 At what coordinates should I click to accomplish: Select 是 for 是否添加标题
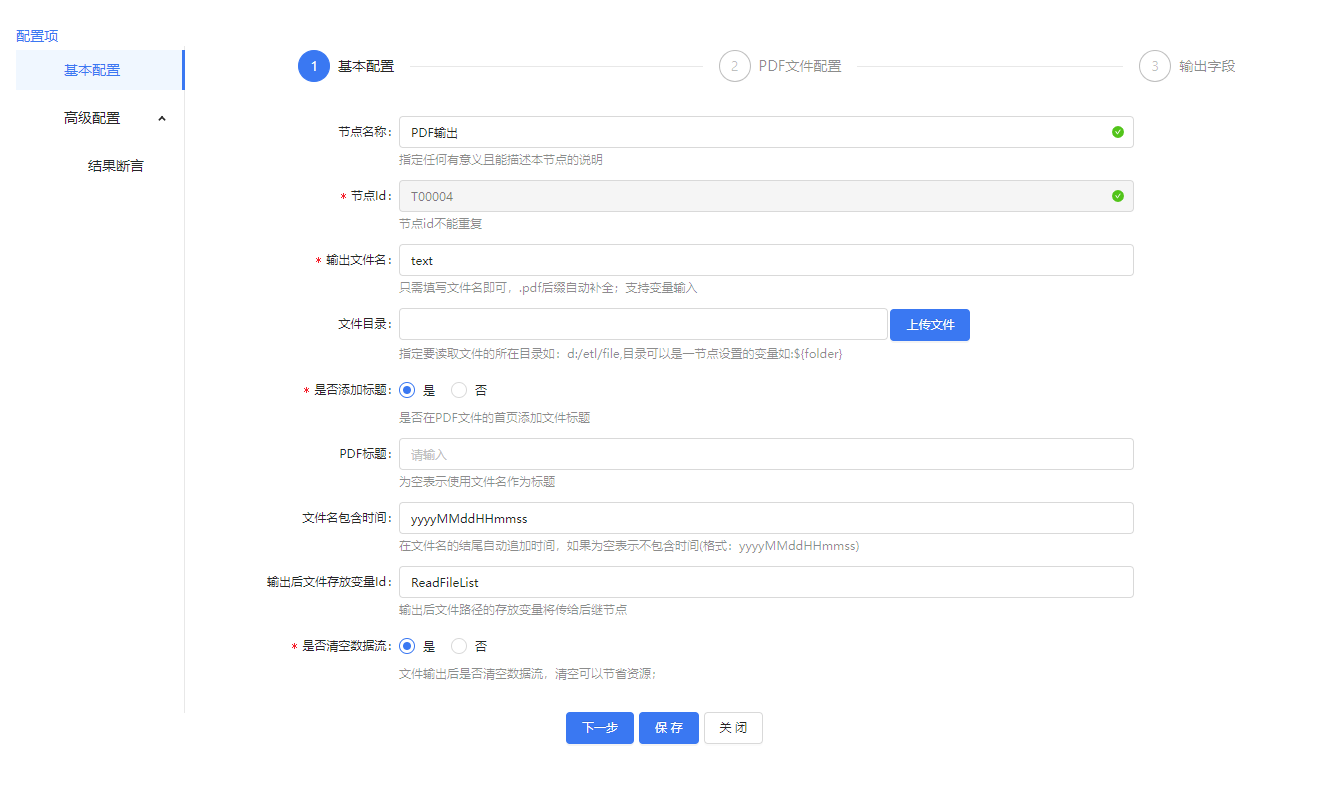coord(407,390)
